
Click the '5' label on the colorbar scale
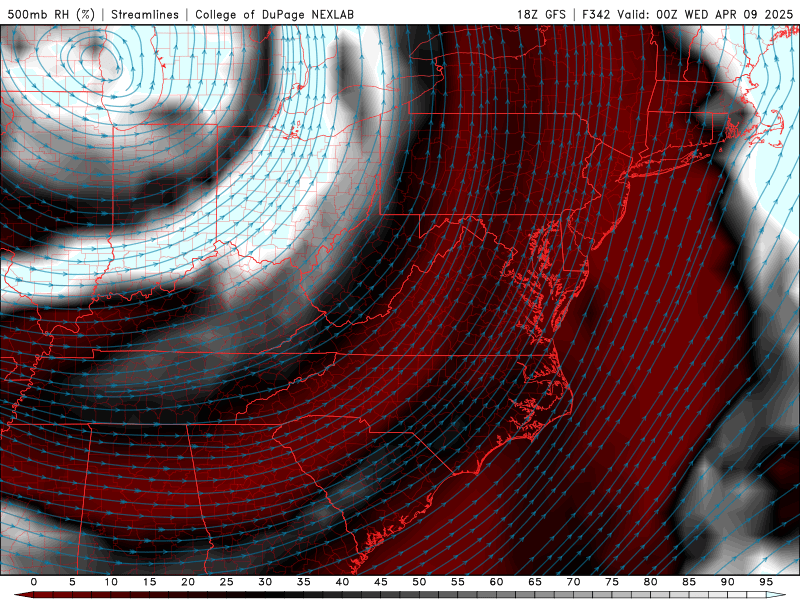pyautogui.click(x=72, y=582)
